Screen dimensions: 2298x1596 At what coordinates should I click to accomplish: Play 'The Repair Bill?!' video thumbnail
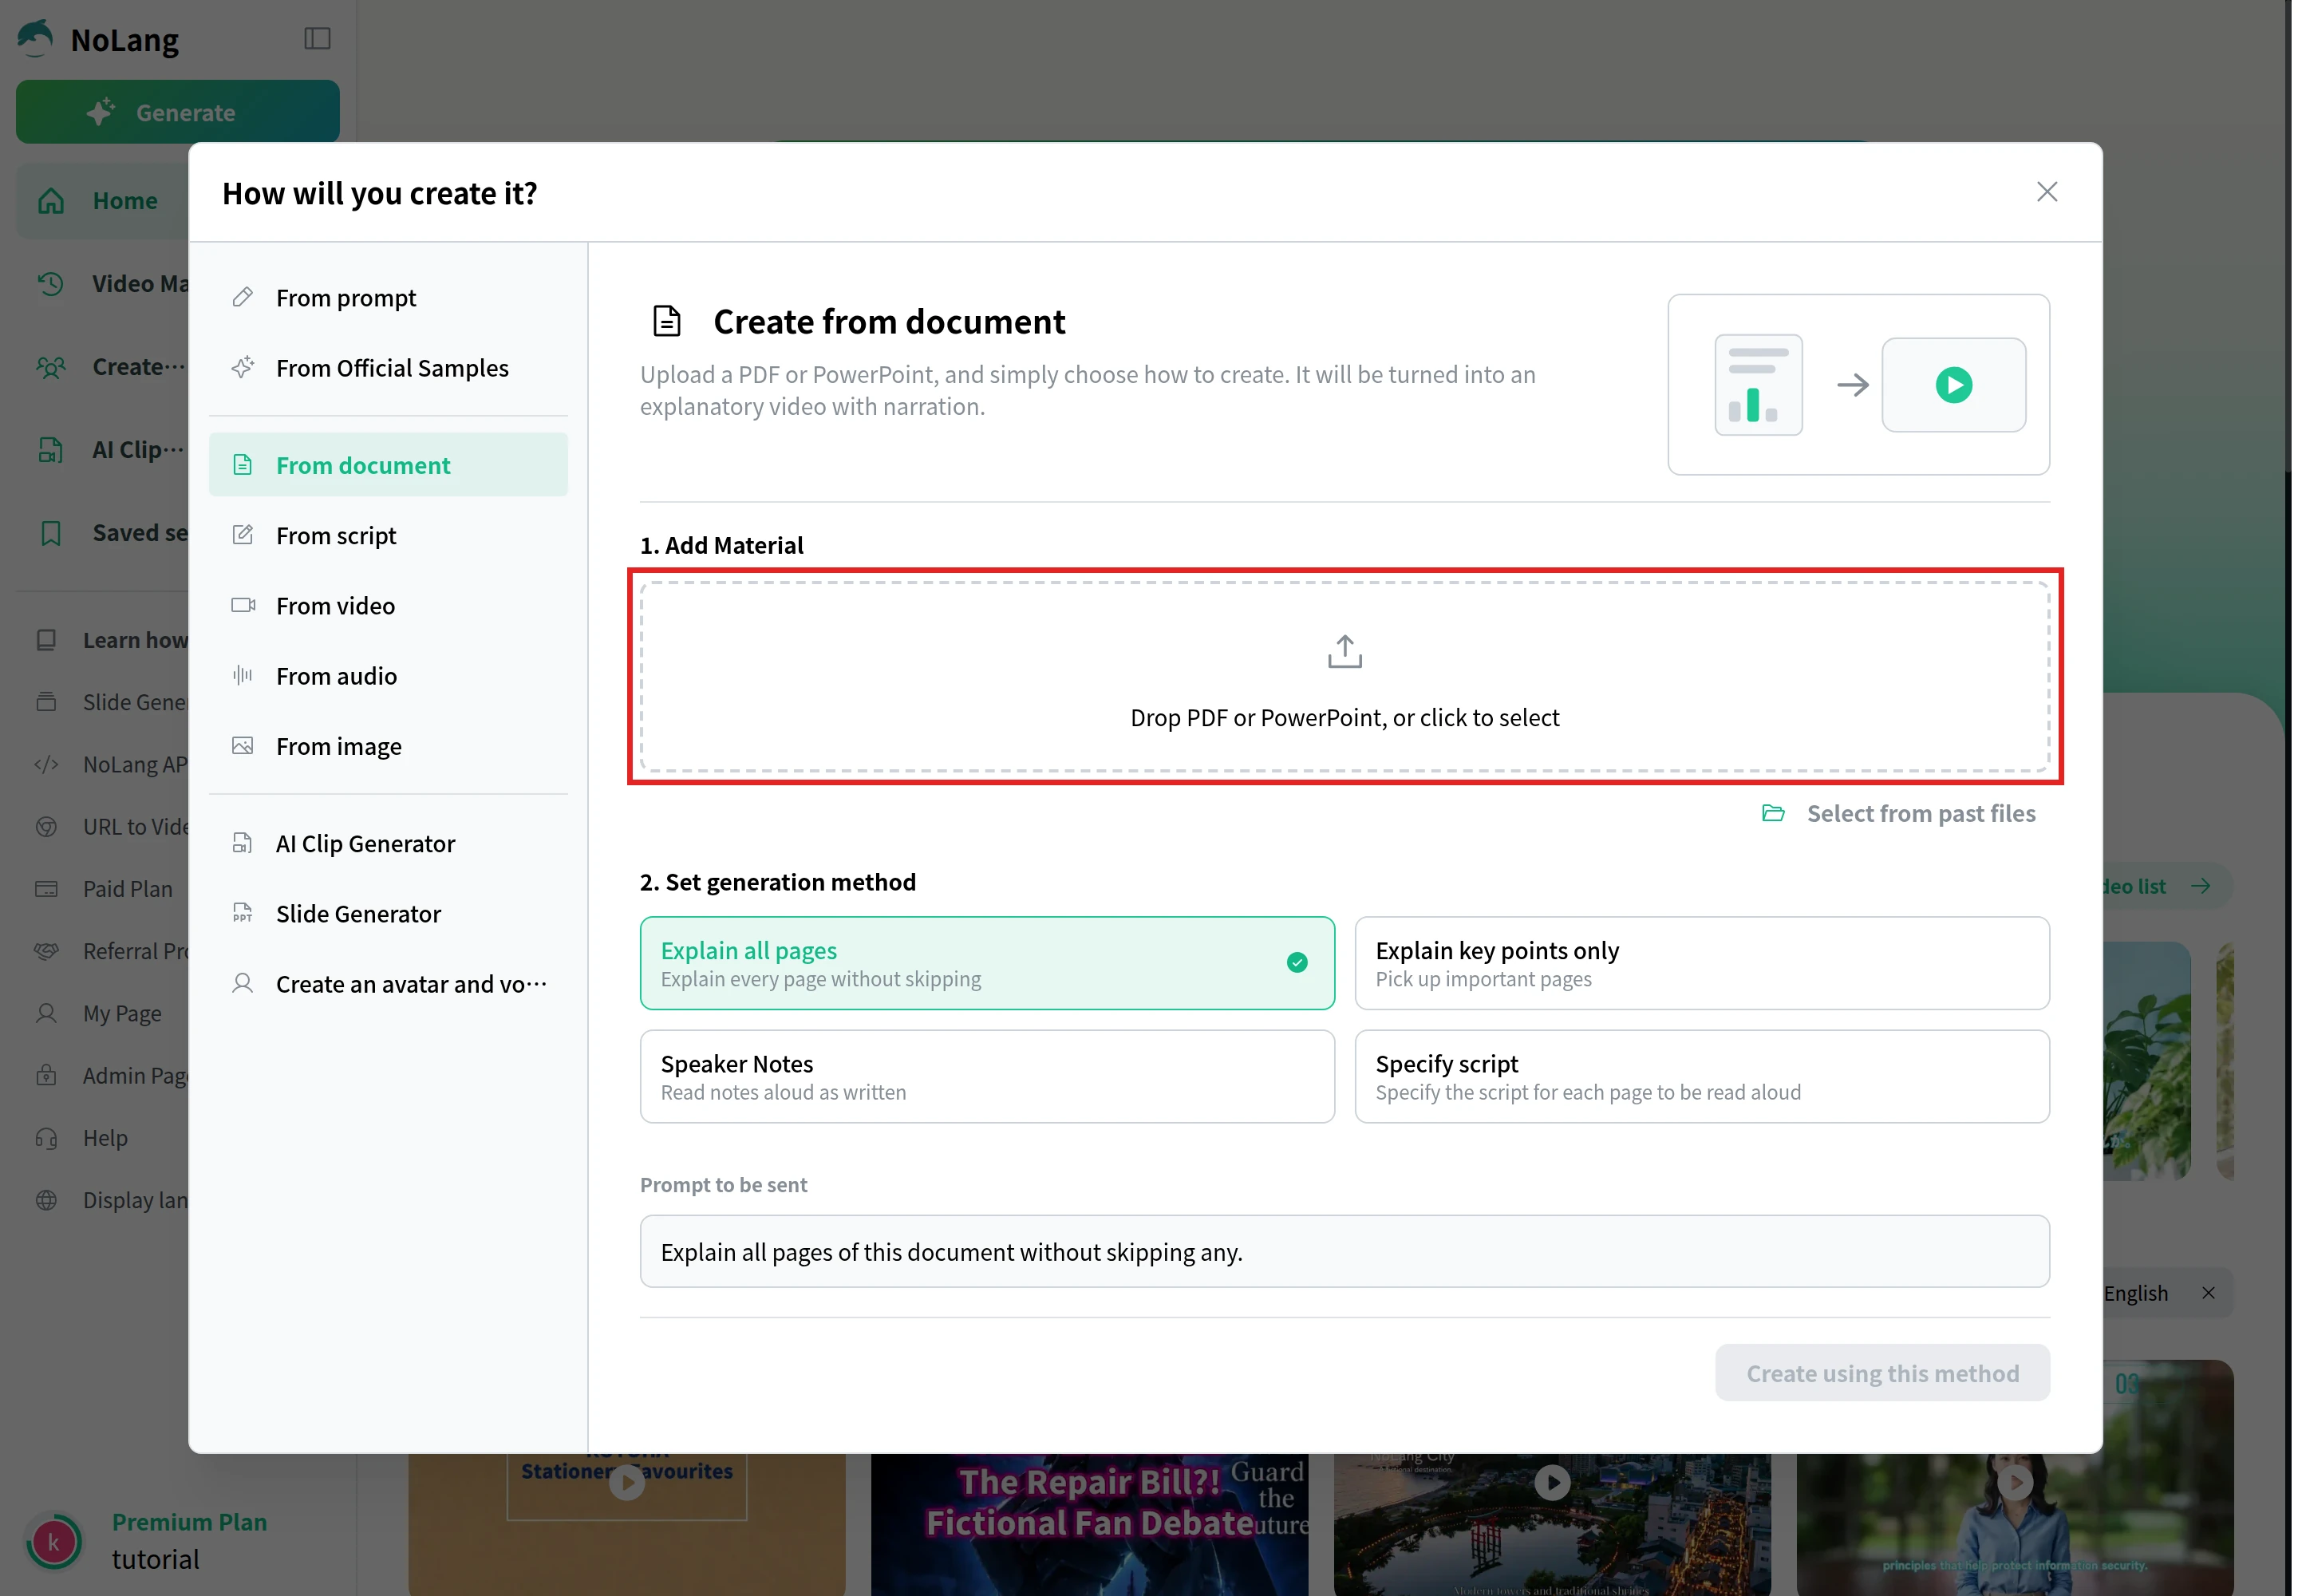pos(1088,1524)
